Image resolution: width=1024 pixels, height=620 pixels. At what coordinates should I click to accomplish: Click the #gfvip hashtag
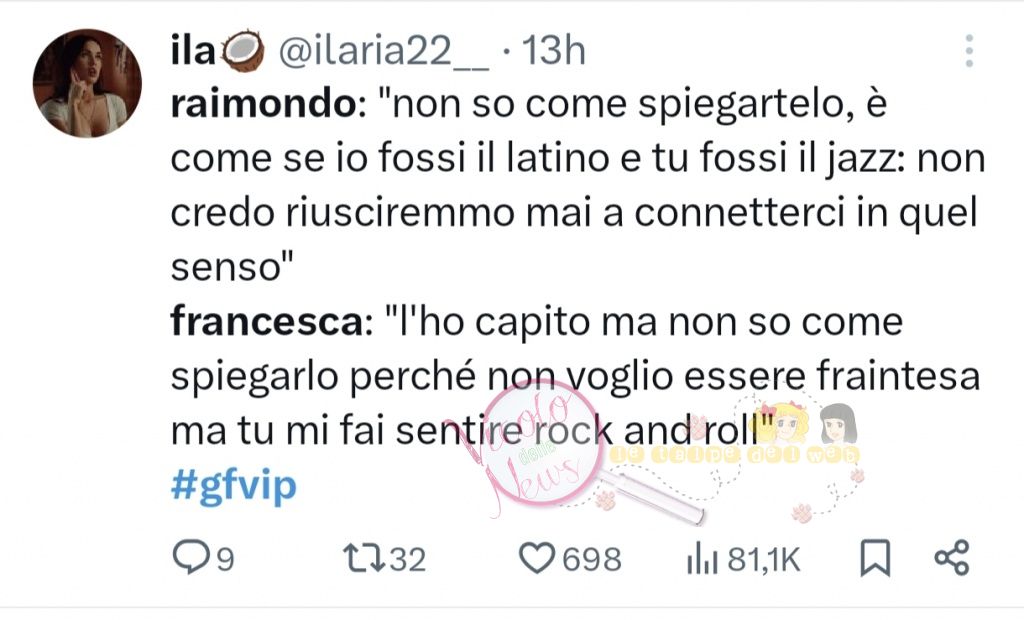pyautogui.click(x=233, y=485)
